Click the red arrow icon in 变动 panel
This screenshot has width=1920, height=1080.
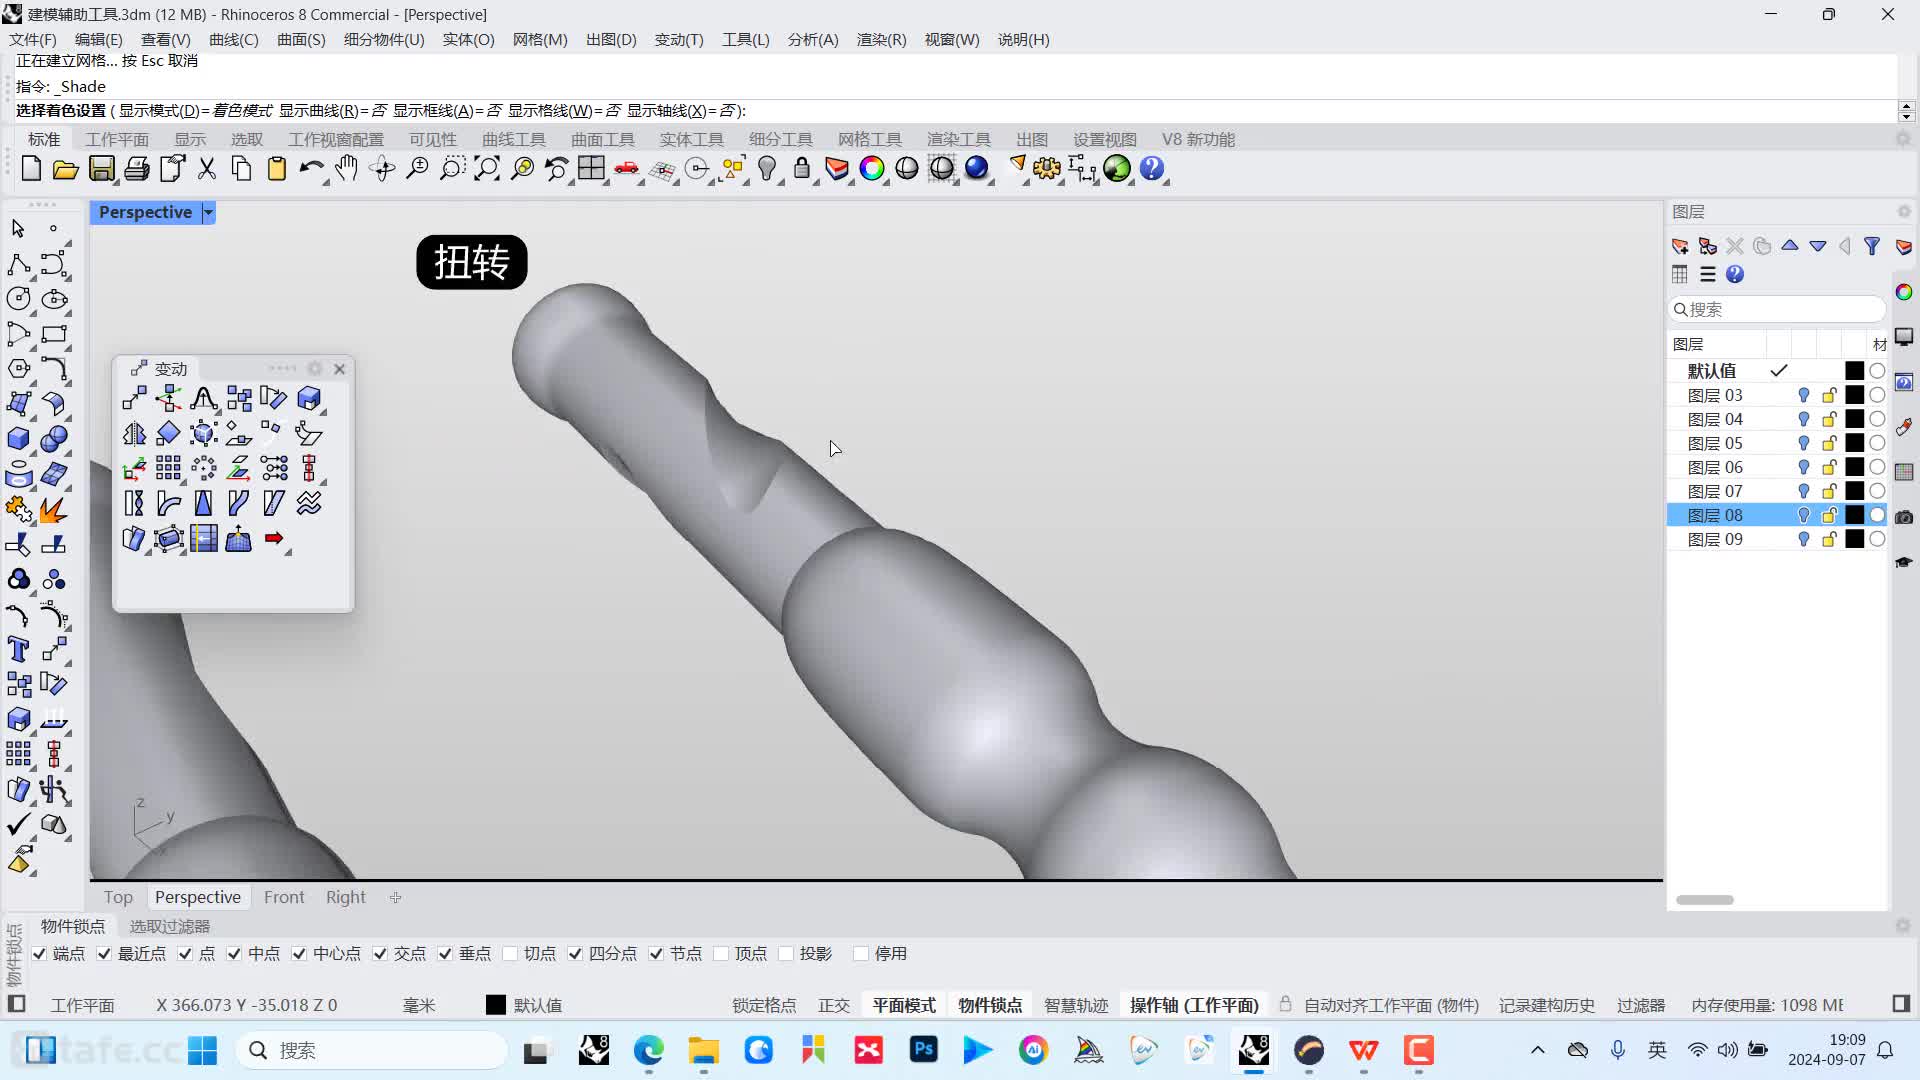coord(274,539)
